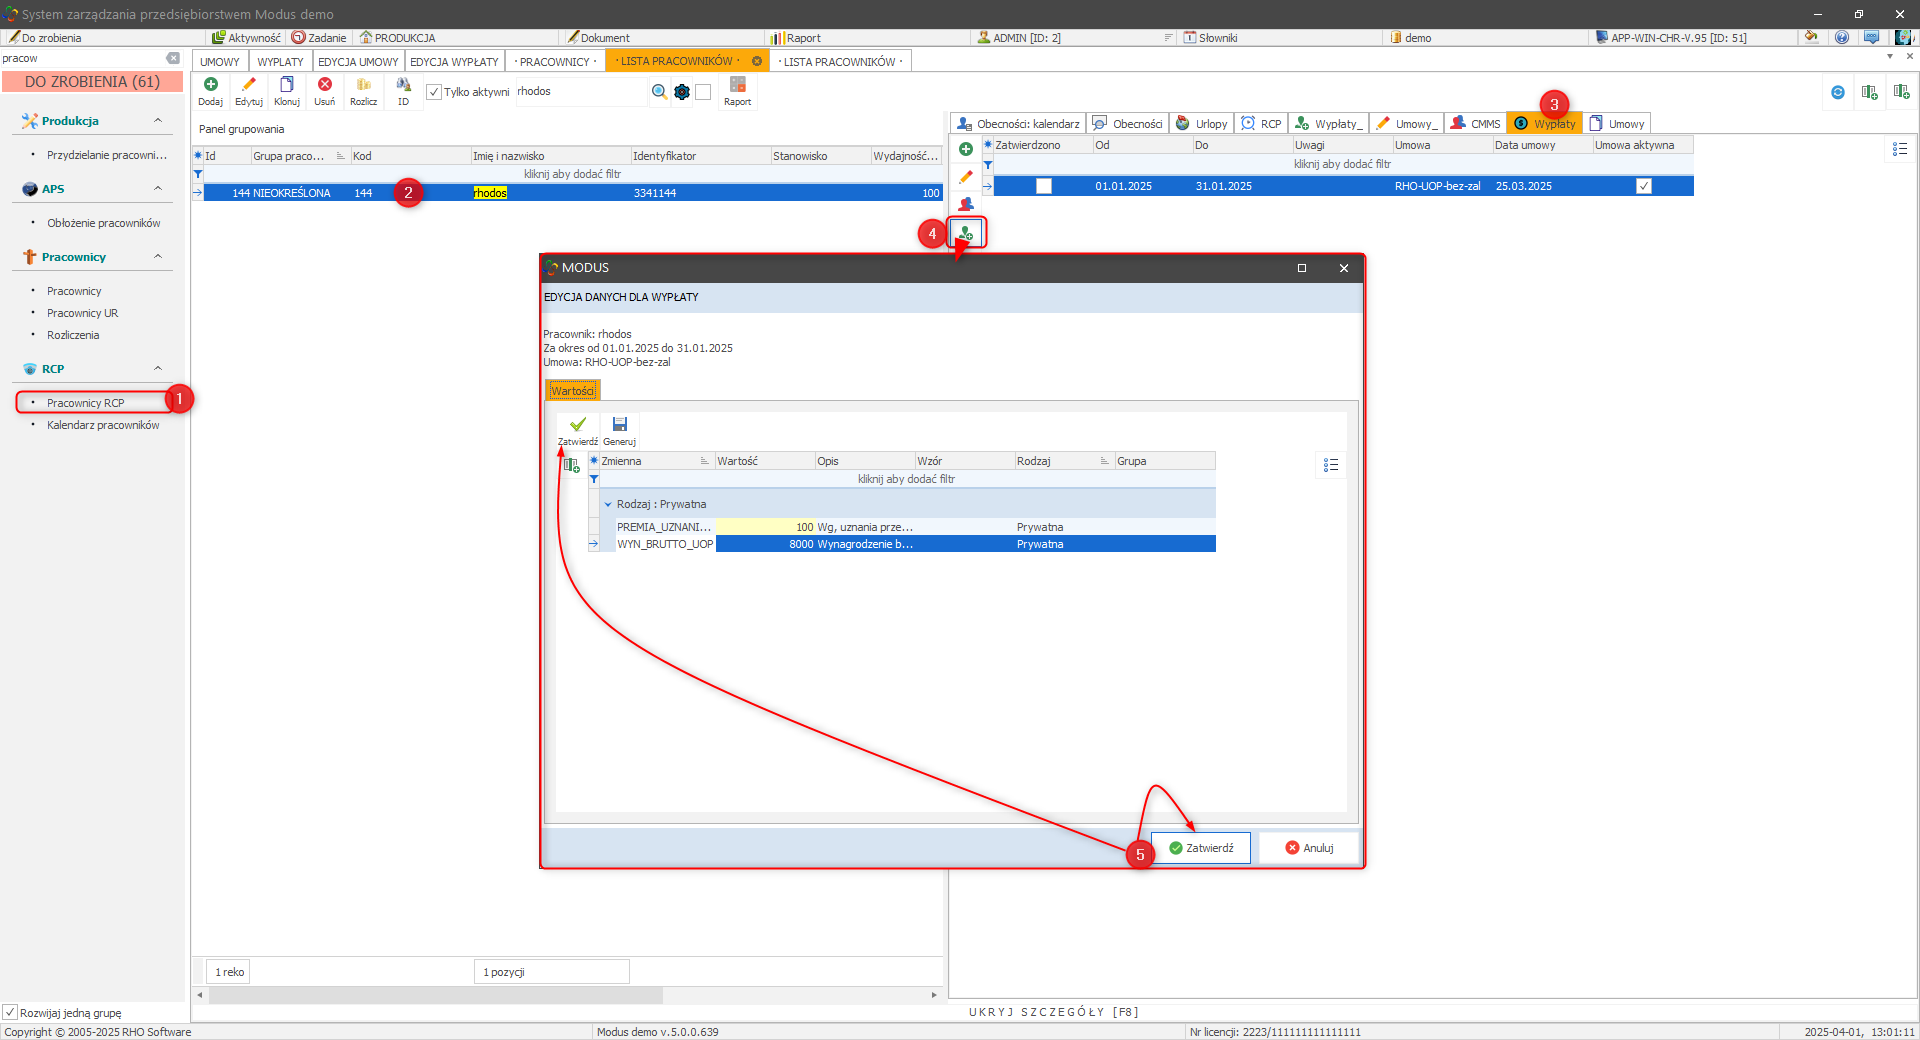The image size is (1920, 1040).
Task: Click the magnifier search icon beside rhodos
Action: point(659,92)
